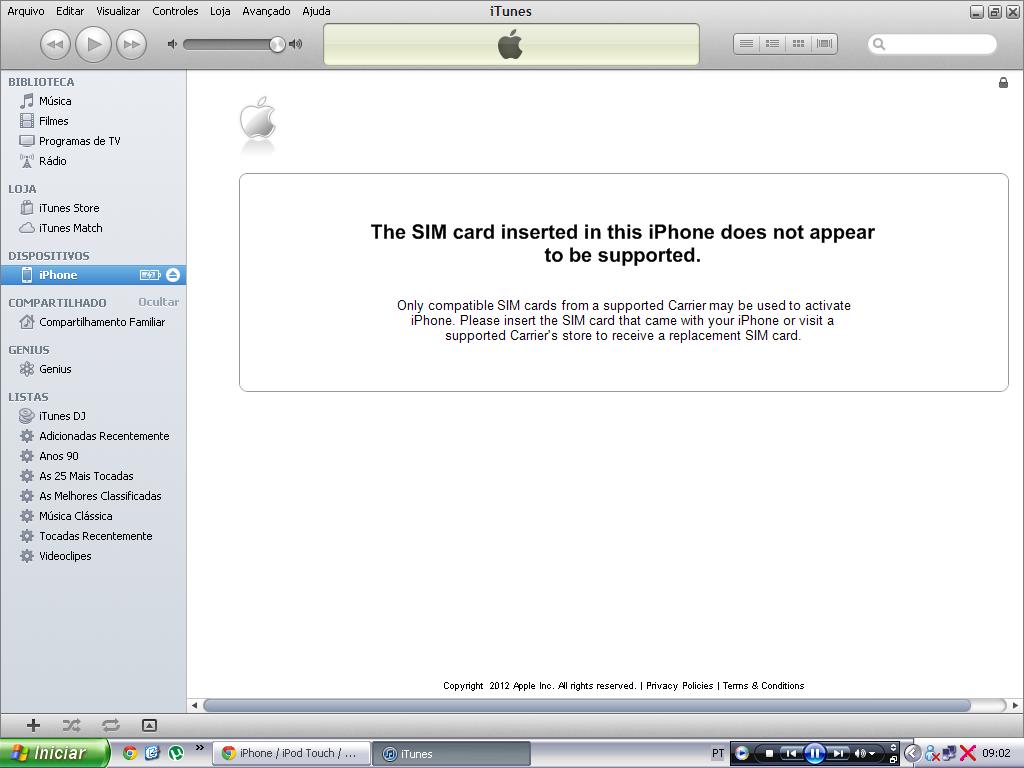
Task: Switch to grid view
Action: click(798, 44)
